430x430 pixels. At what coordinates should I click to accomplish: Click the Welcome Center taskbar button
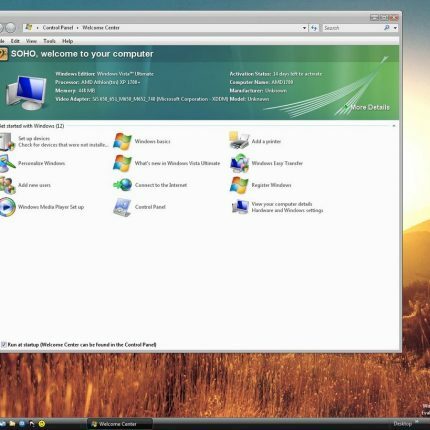click(x=120, y=424)
